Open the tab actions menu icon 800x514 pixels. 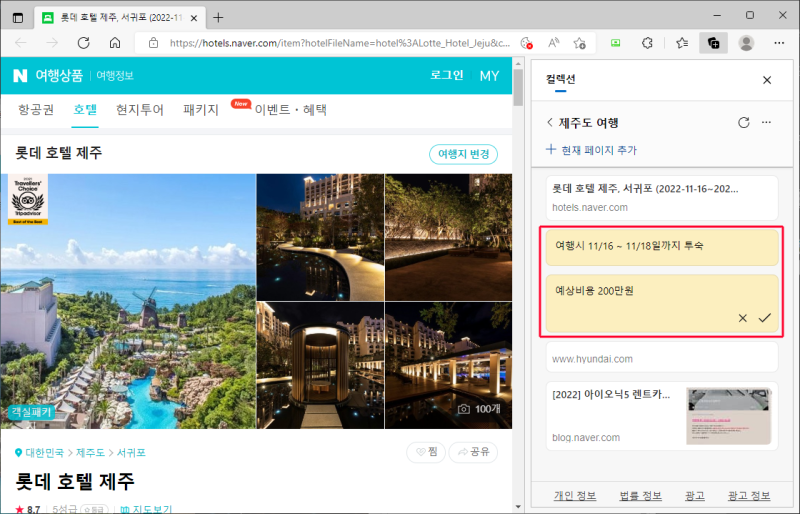point(18,18)
